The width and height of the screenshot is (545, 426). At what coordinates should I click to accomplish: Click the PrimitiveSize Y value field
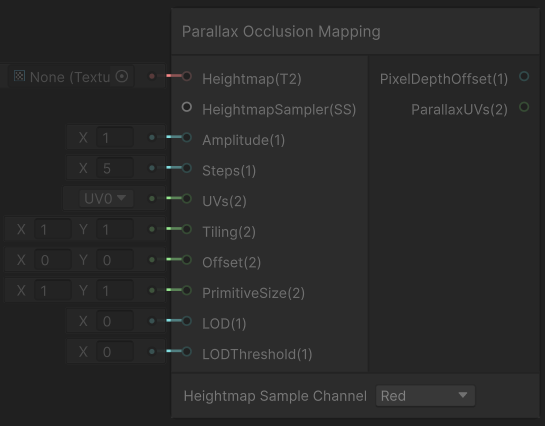115,290
